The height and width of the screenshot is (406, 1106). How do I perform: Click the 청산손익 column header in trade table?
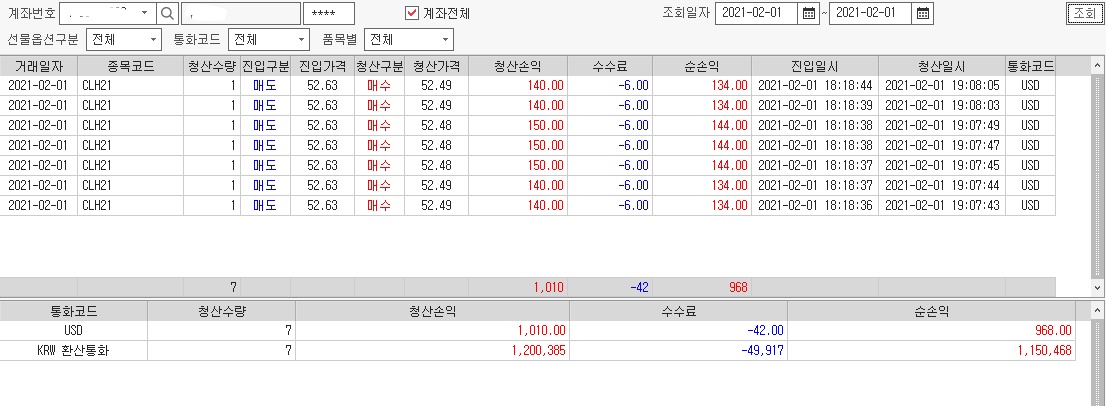[517, 66]
